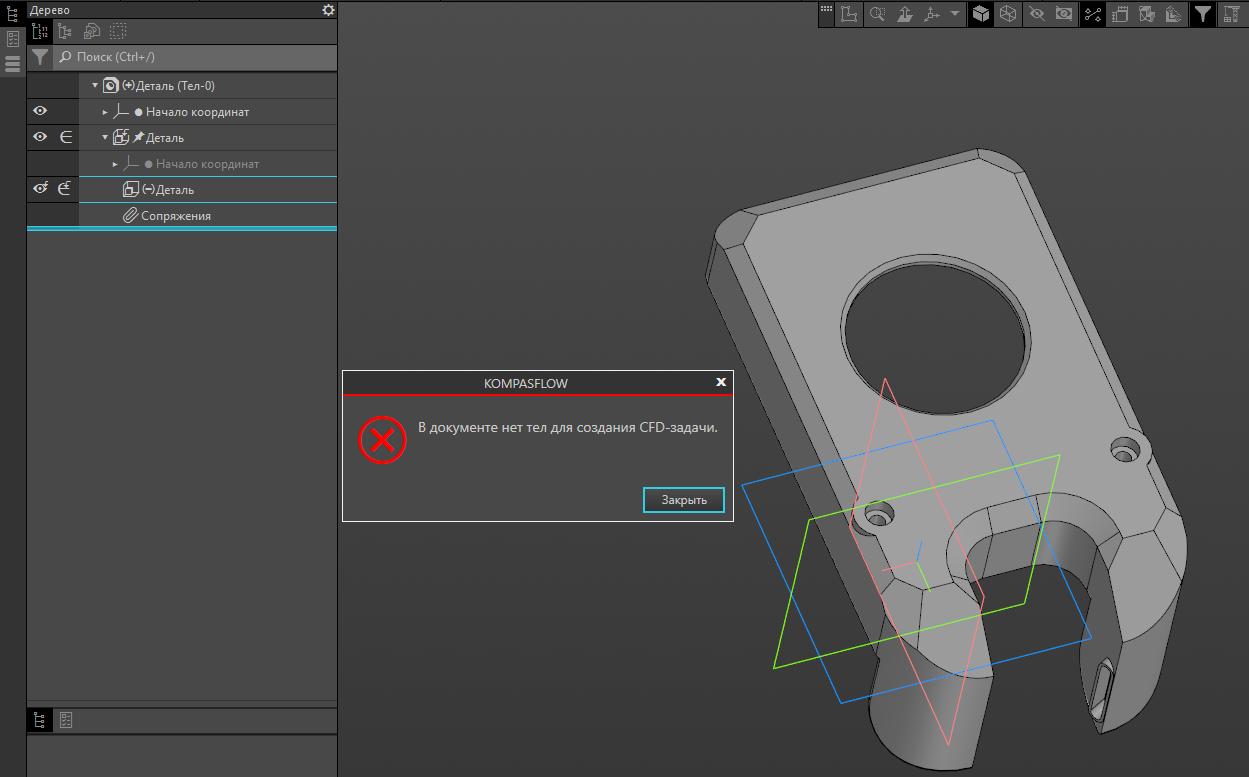This screenshot has width=1249, height=777.
Task: Open the tree filter funnel icon
Action: tap(39, 57)
